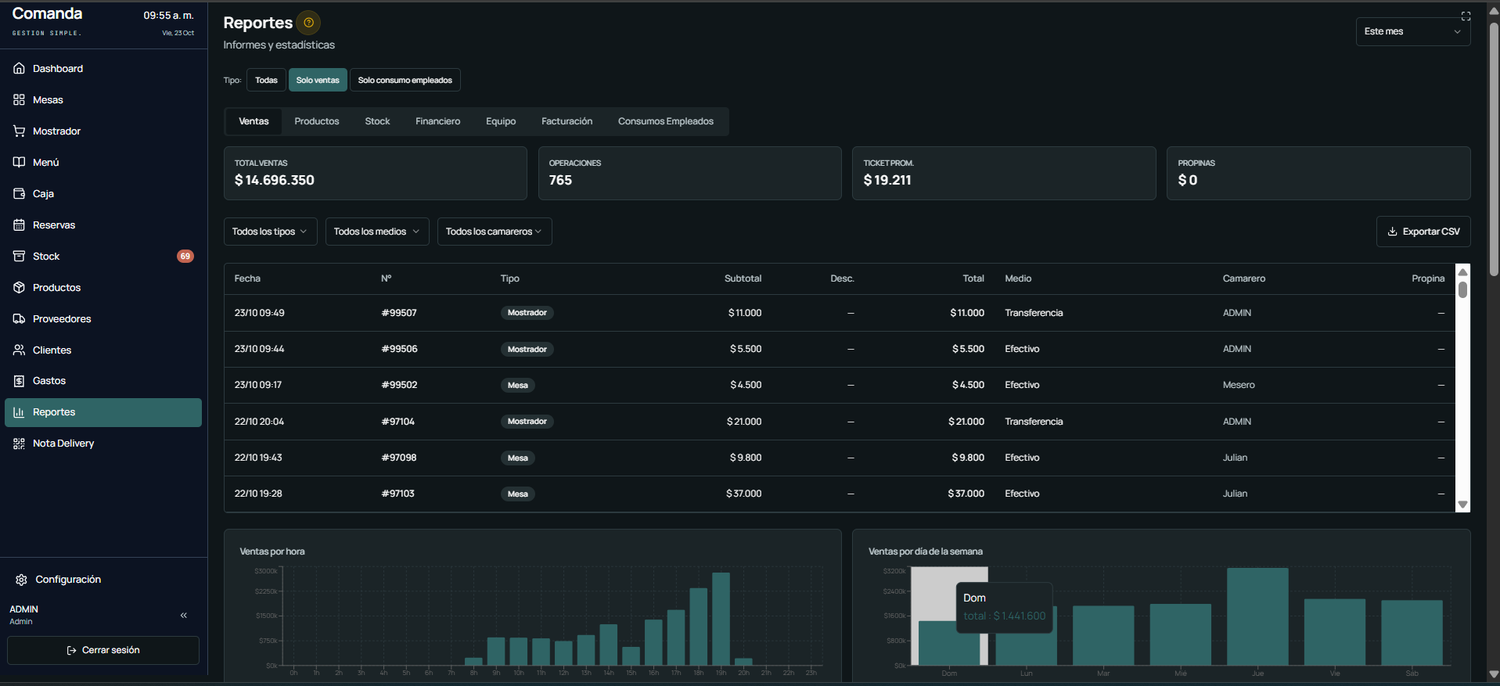Click the Mostrador tag in row #99507
Viewport: 1500px width, 686px height.
coord(527,313)
